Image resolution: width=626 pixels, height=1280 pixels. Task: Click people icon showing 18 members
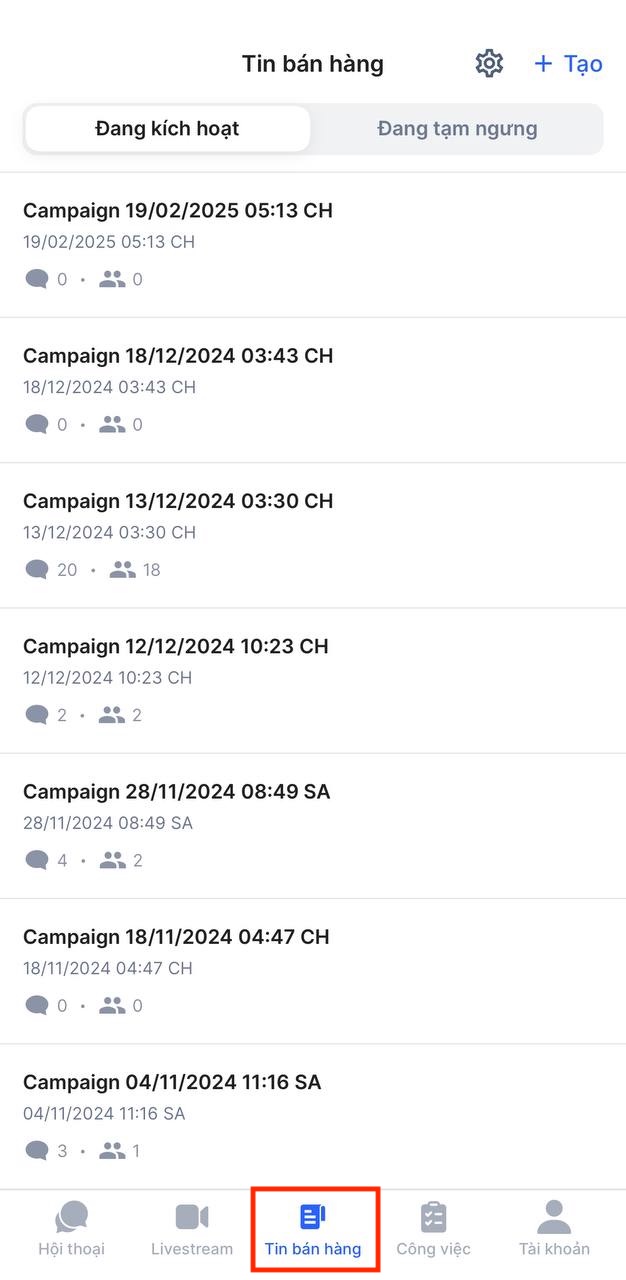pyautogui.click(x=122, y=570)
